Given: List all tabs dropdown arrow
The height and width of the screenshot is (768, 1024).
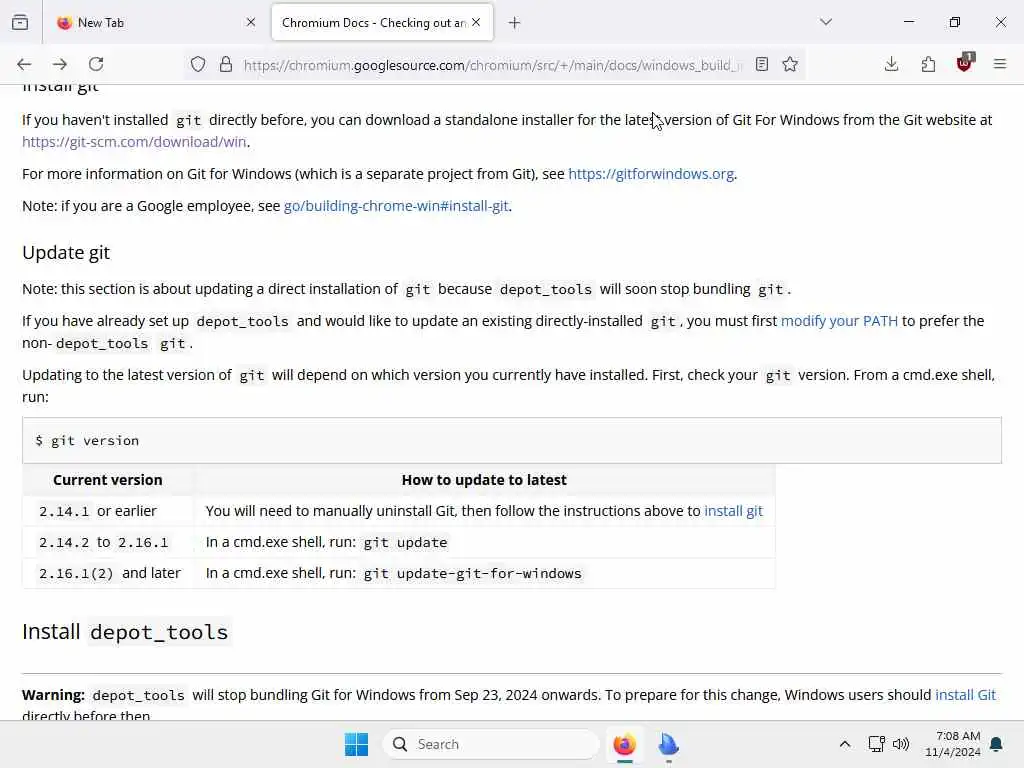Looking at the screenshot, I should click(x=826, y=22).
